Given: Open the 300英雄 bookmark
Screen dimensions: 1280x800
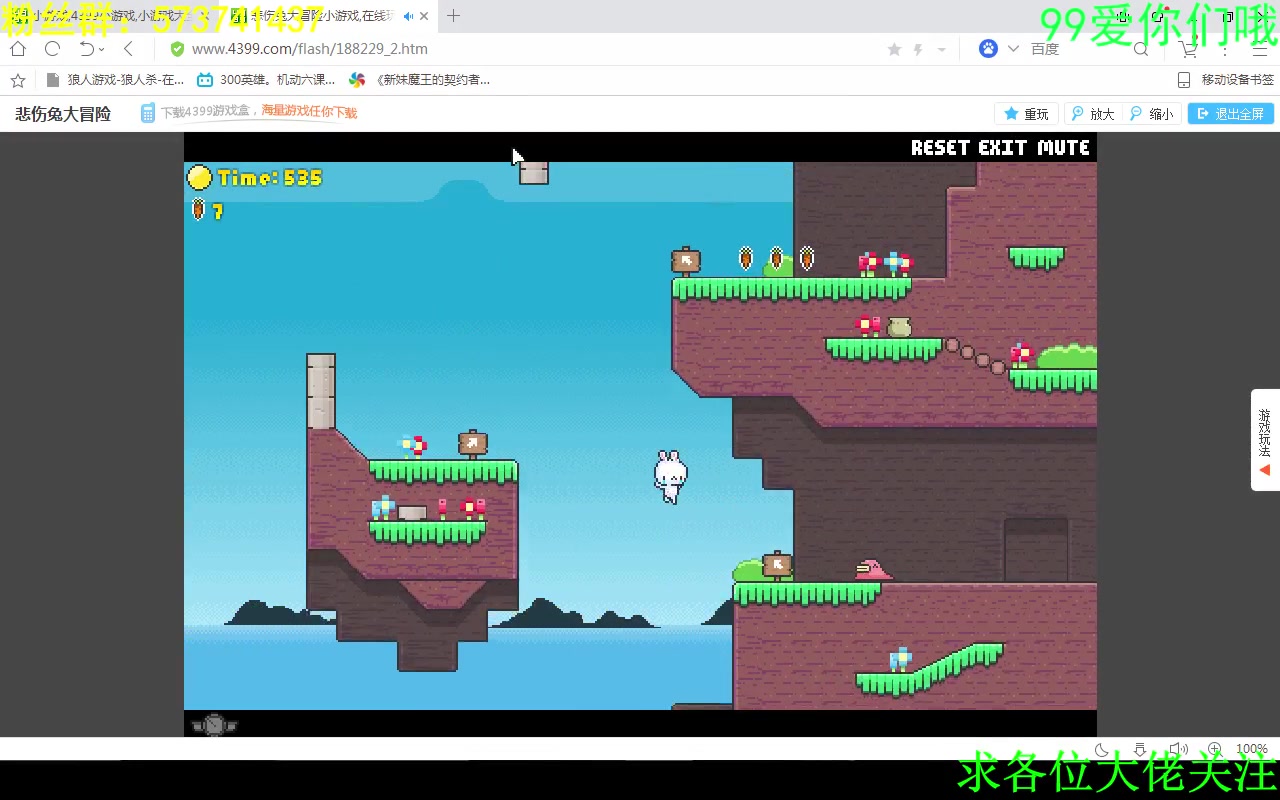Looking at the screenshot, I should click(x=266, y=80).
